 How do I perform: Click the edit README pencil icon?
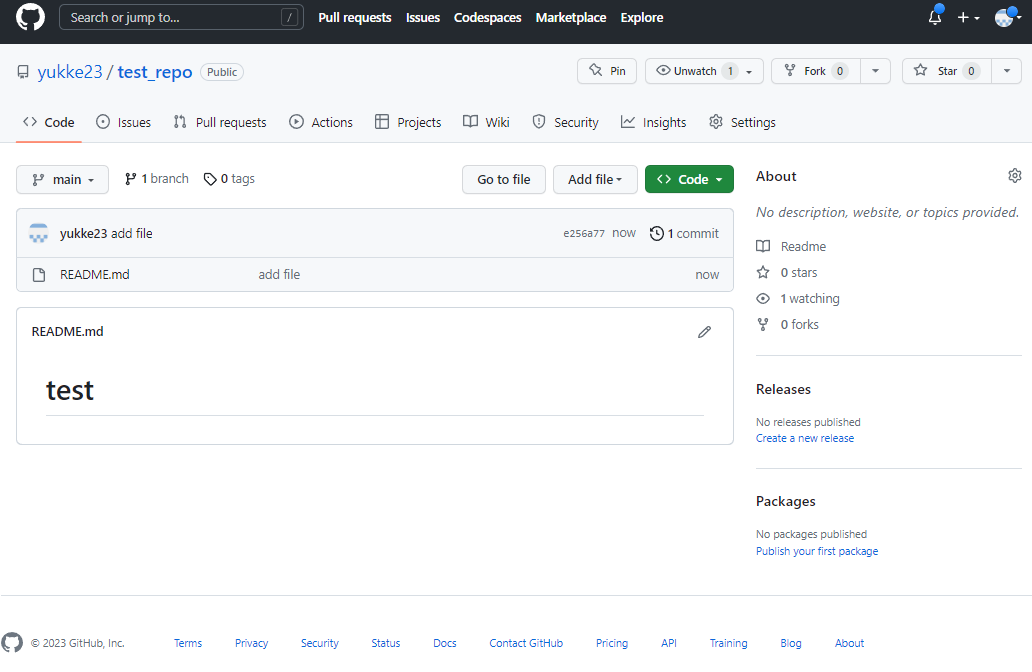pos(704,332)
